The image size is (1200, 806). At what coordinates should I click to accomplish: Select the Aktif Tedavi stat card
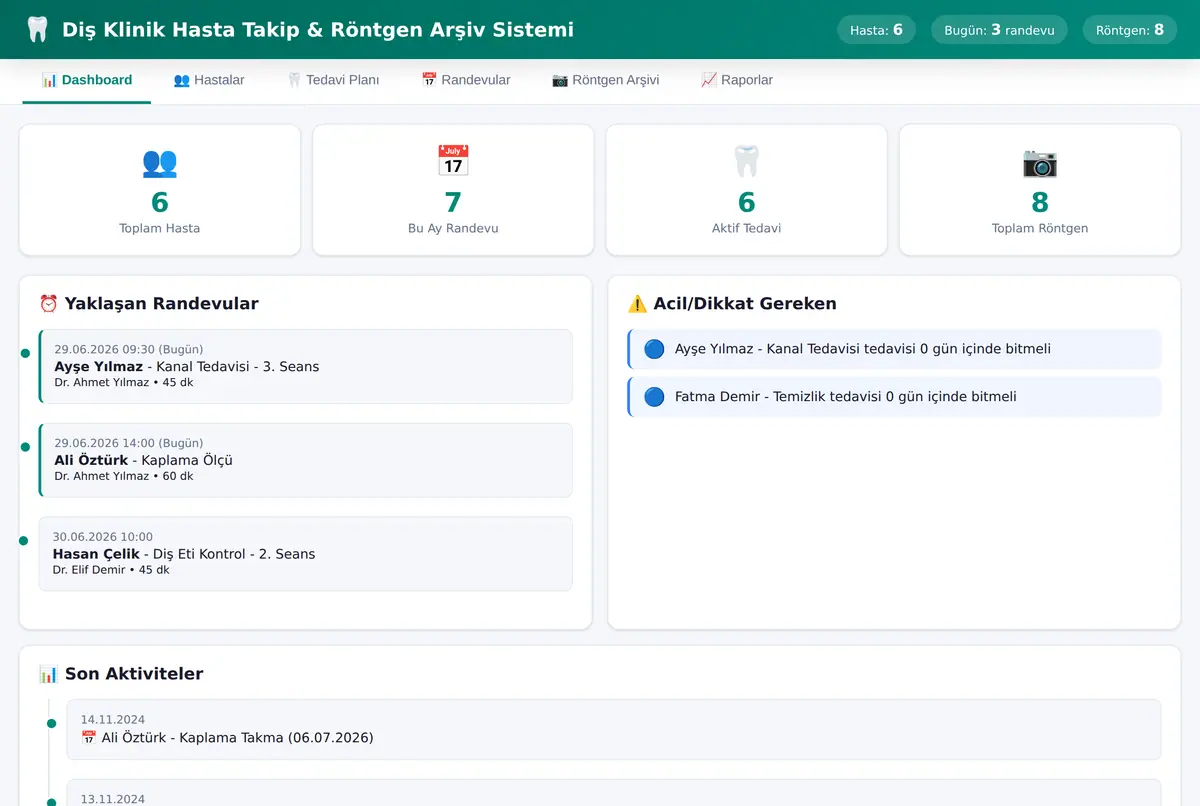[x=746, y=190]
